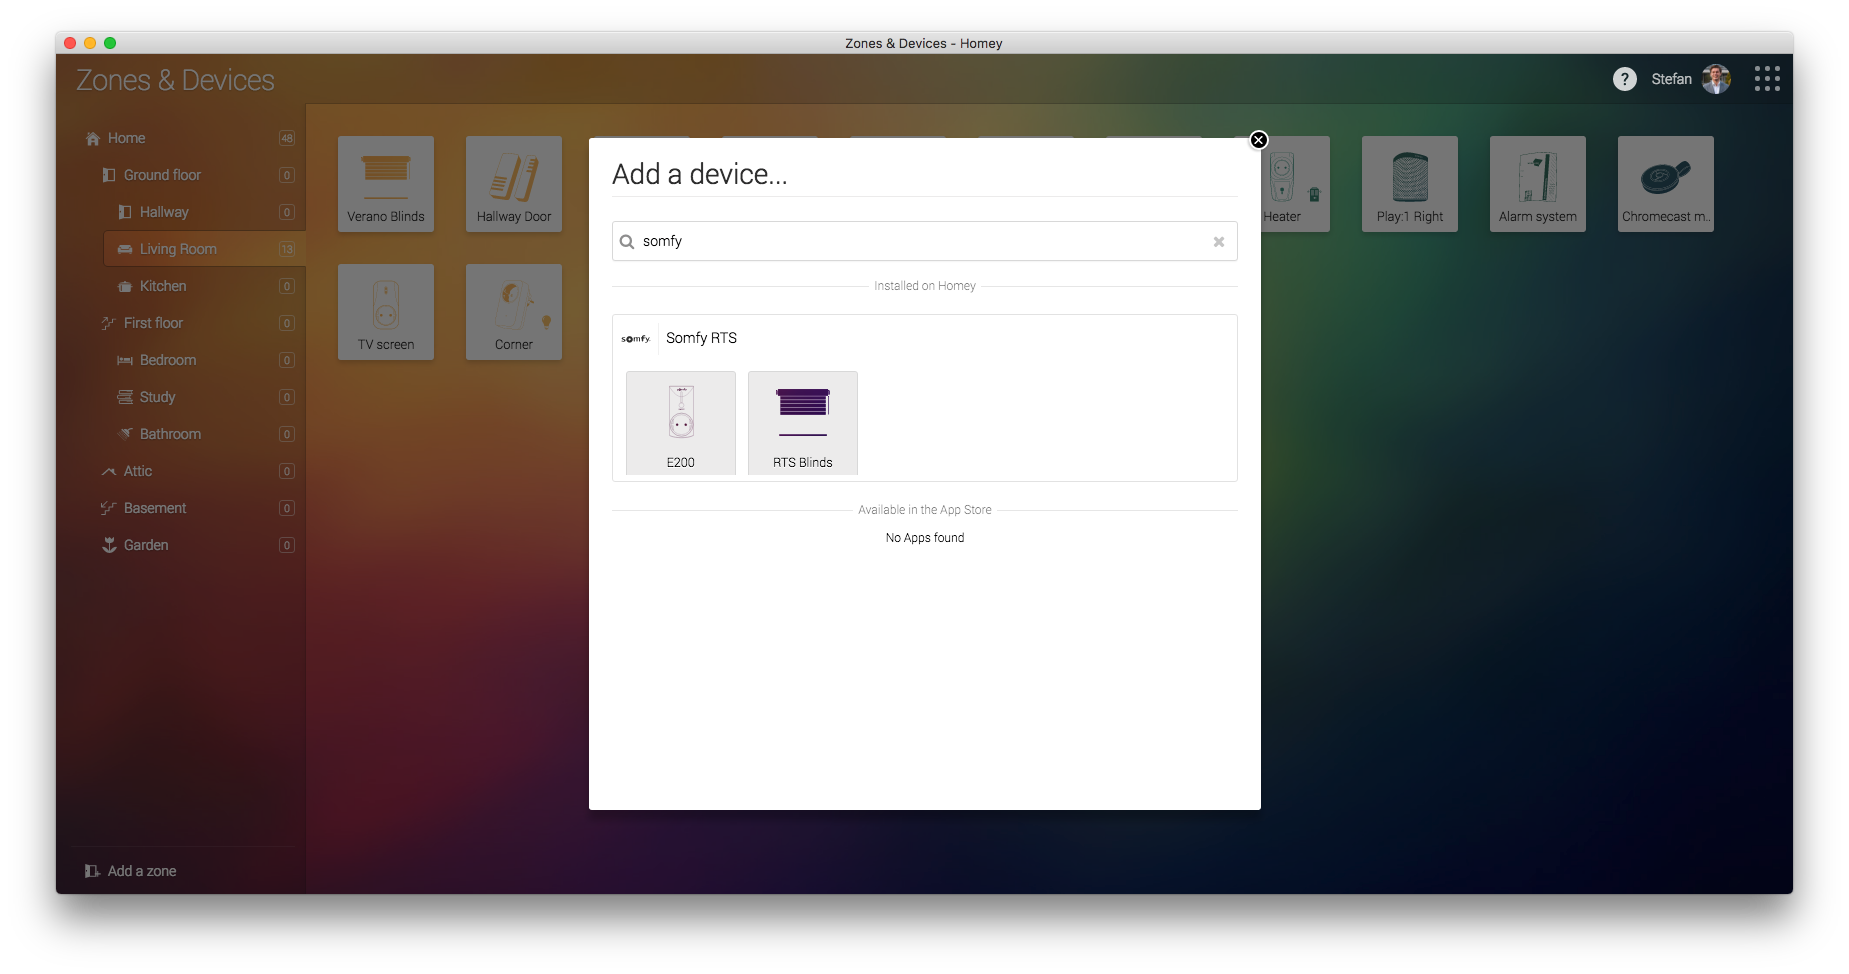This screenshot has width=1849, height=974.
Task: Open the Heater device card
Action: coord(1295,184)
